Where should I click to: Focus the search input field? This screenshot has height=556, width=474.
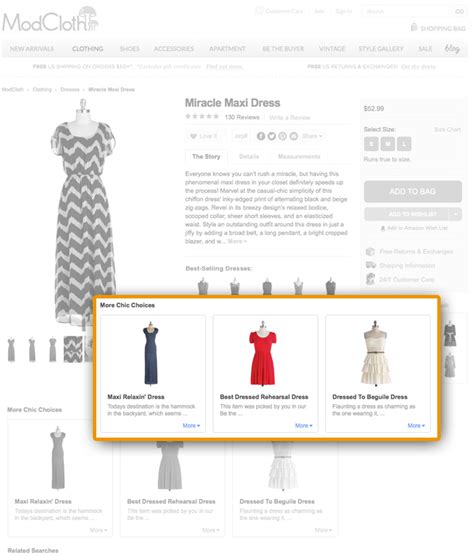(407, 11)
